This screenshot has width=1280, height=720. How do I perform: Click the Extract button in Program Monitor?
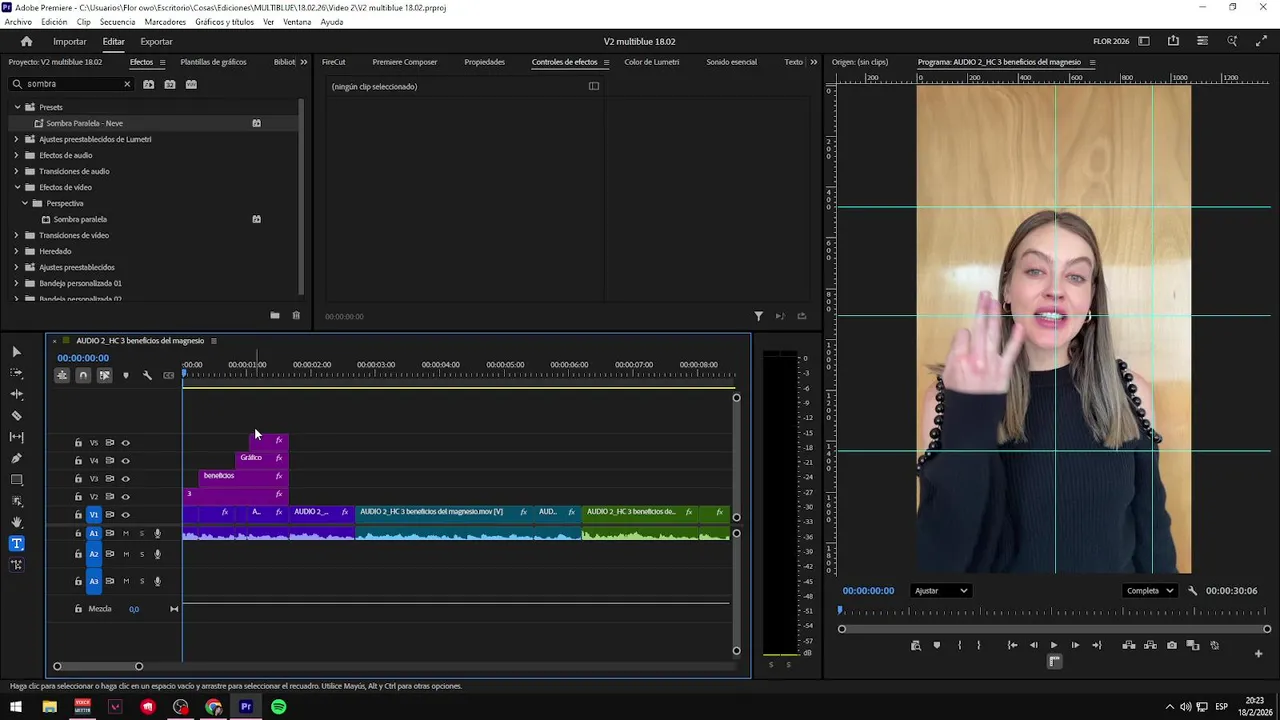pyautogui.click(x=1150, y=645)
